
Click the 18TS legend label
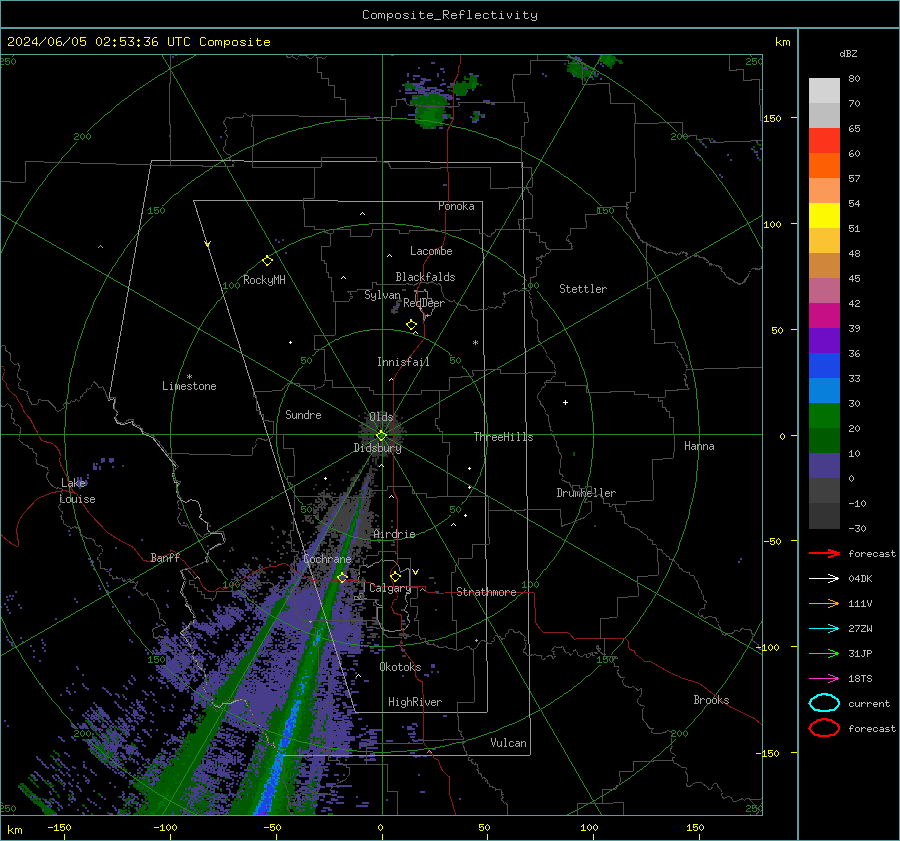pos(860,679)
